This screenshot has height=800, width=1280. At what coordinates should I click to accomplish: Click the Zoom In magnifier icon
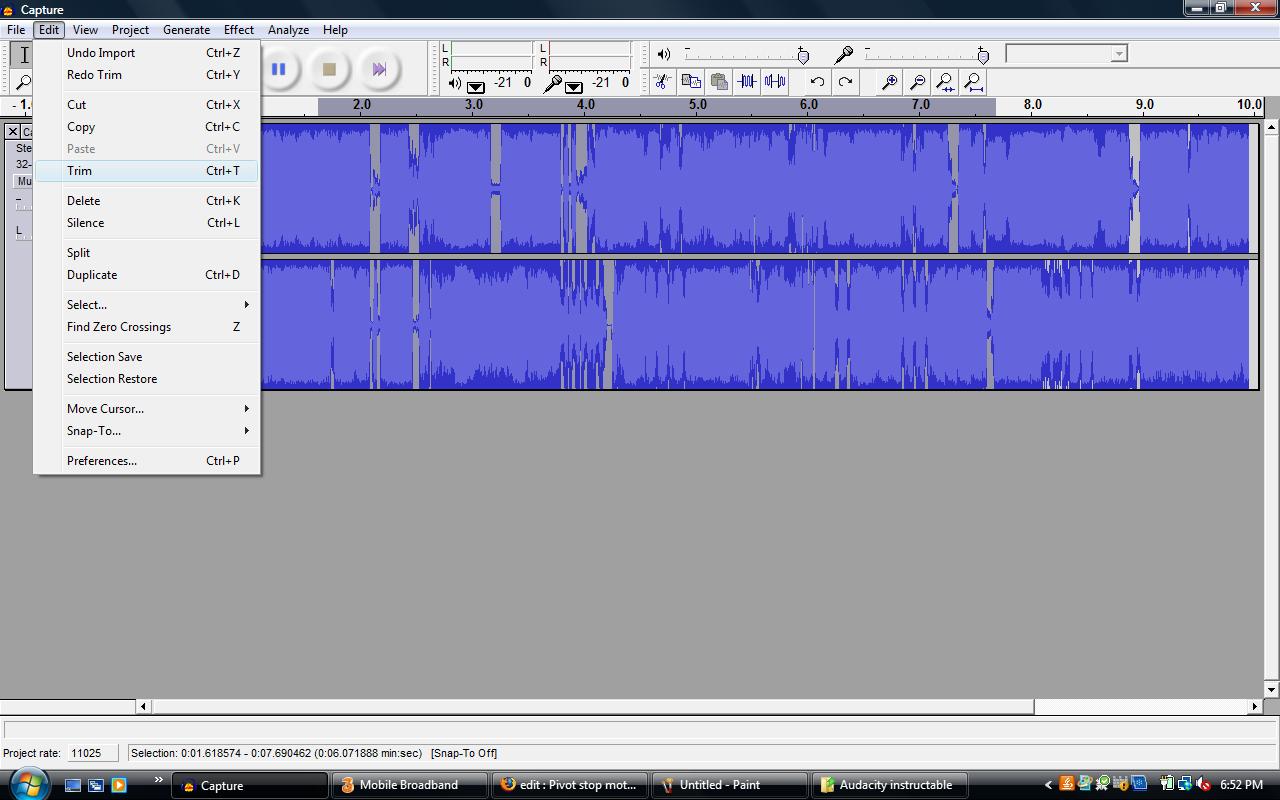pyautogui.click(x=888, y=82)
